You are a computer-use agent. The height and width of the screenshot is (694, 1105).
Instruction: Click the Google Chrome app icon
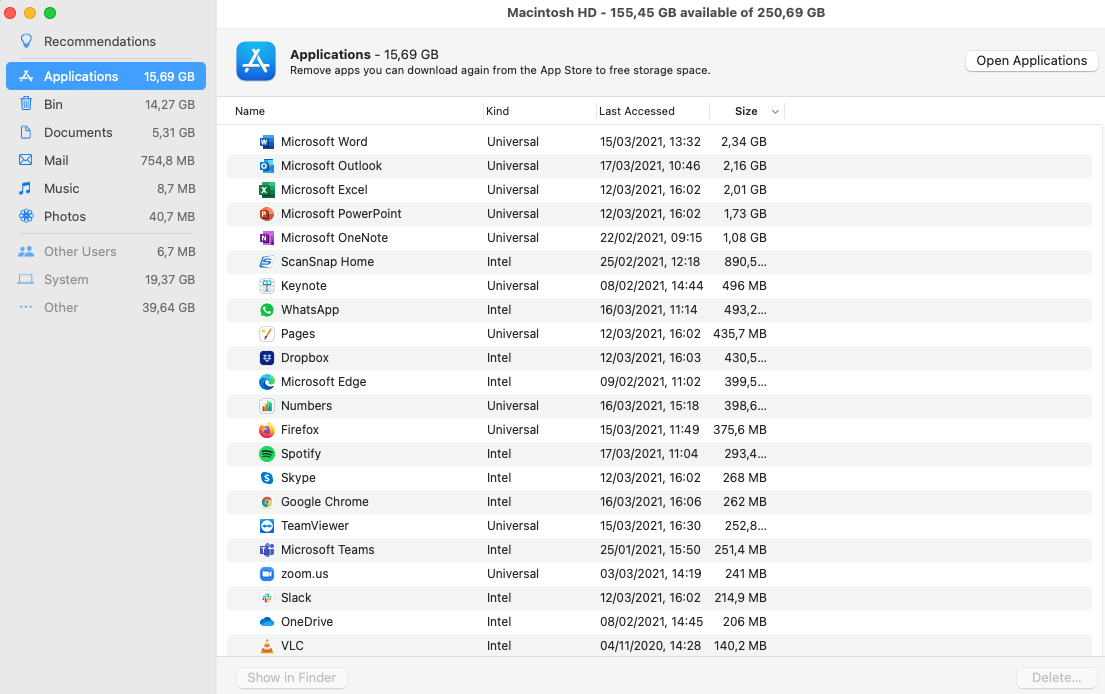(266, 502)
